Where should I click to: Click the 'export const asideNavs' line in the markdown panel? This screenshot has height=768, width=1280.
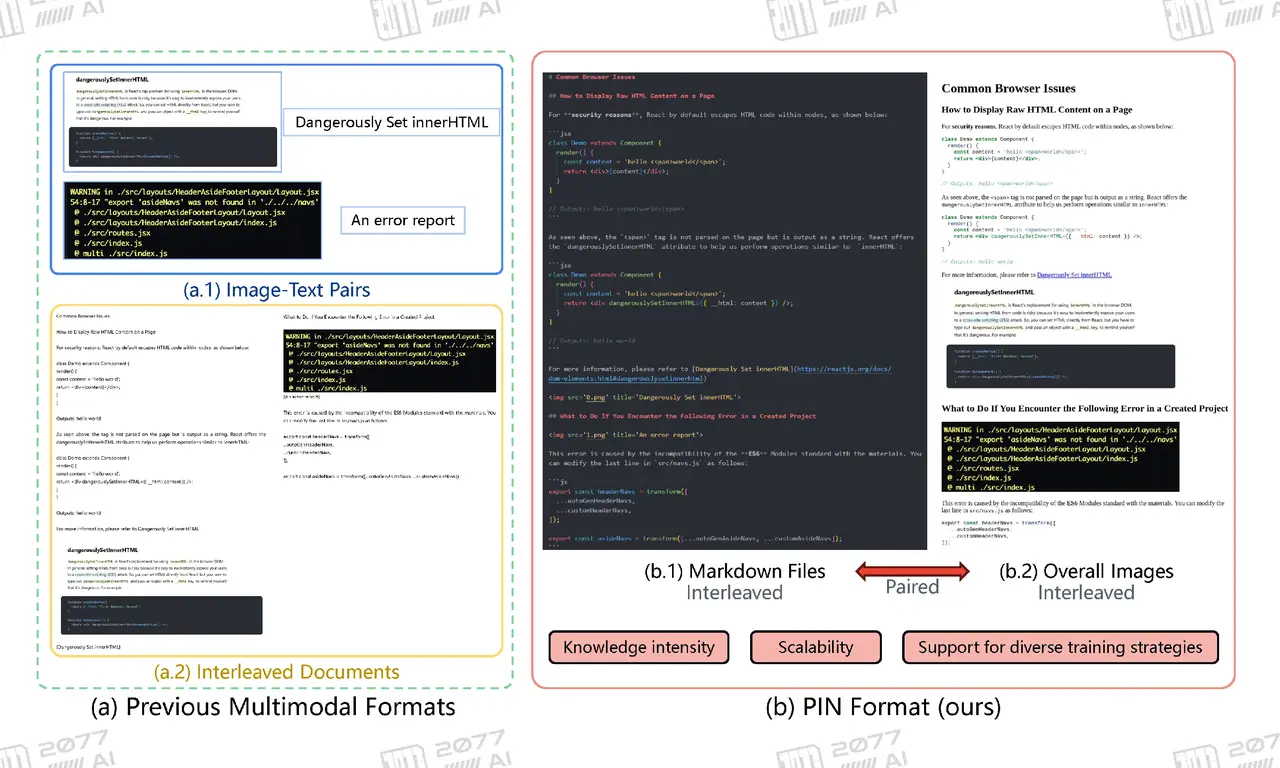695,538
